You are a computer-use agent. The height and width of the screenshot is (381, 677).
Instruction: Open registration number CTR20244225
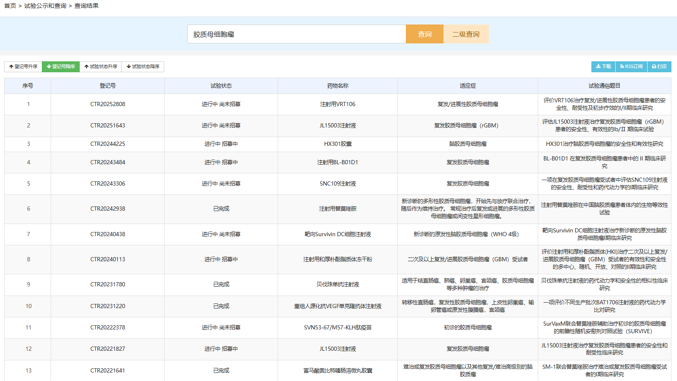tap(108, 144)
